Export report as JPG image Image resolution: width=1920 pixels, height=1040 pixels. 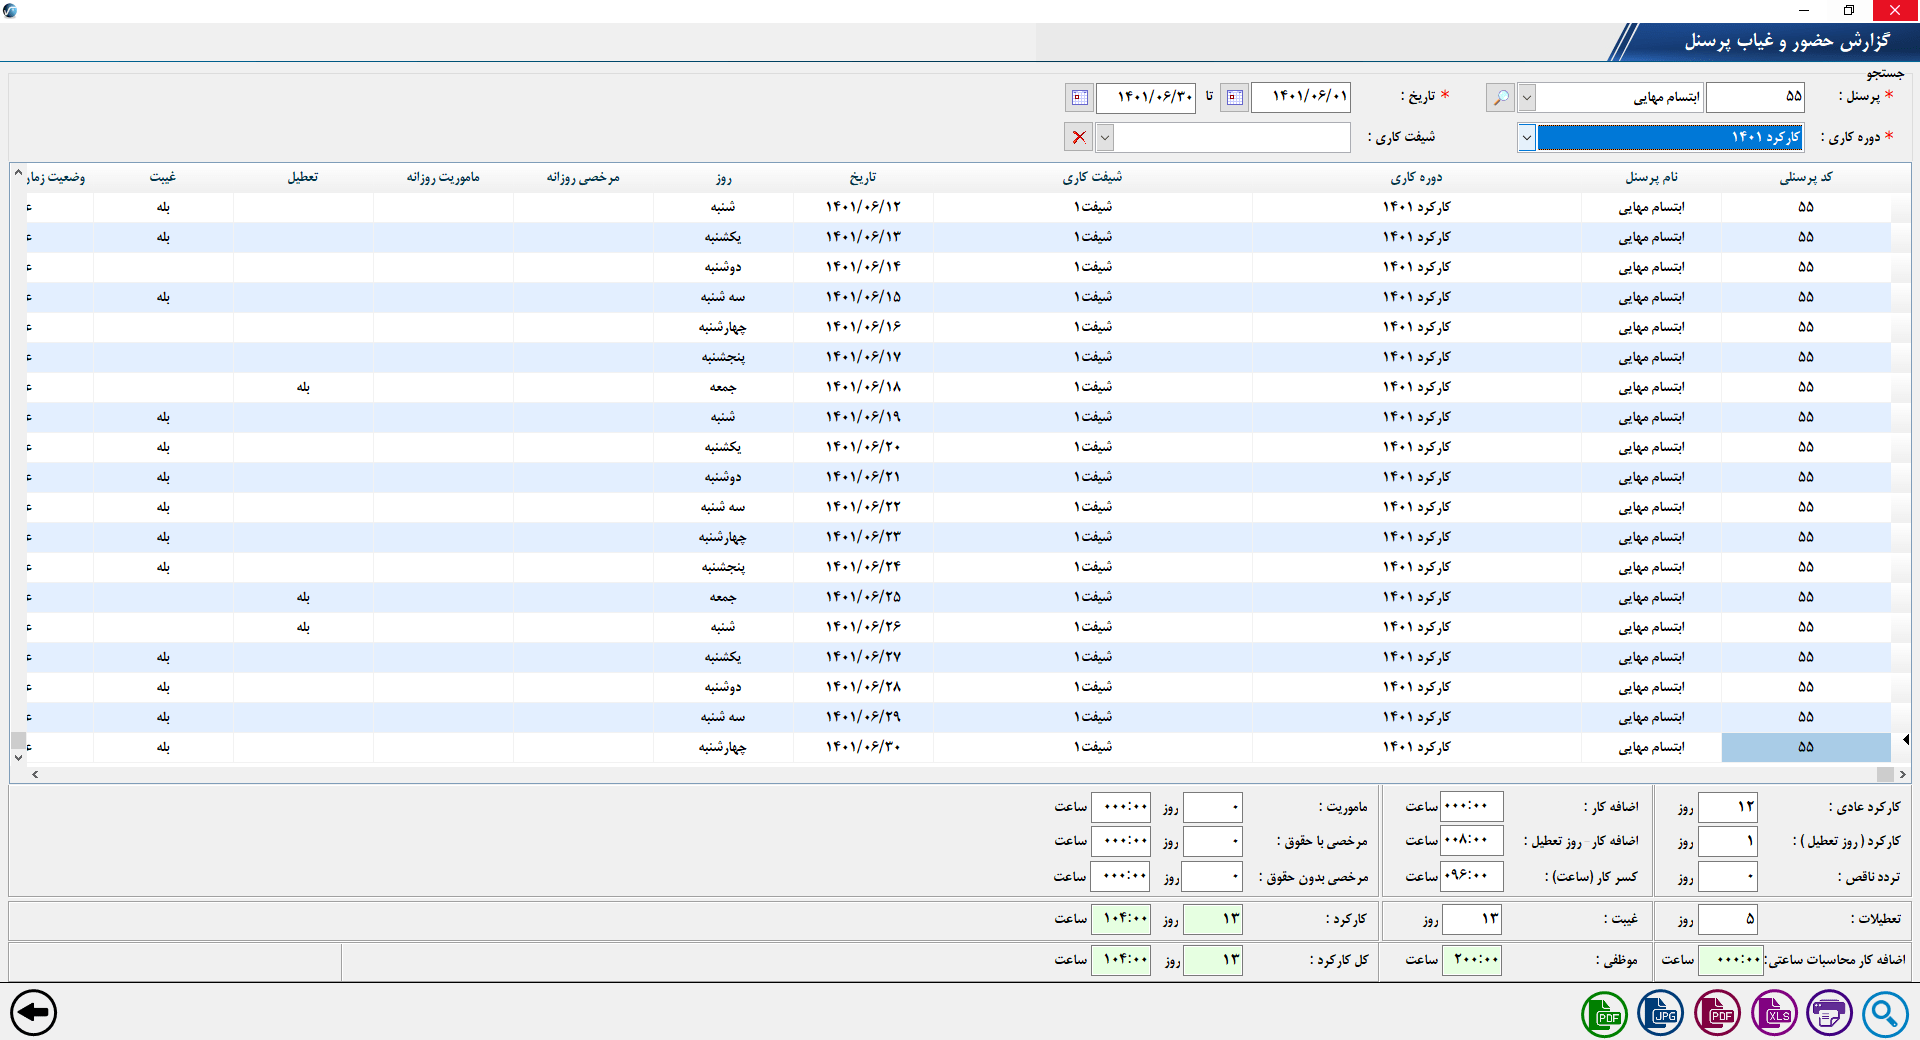tap(1661, 1014)
